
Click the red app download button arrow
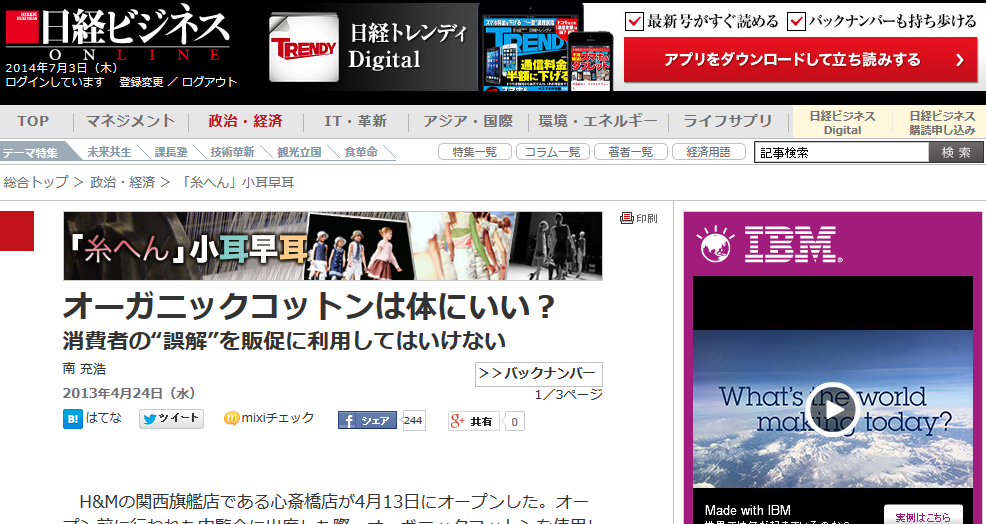pos(959,60)
